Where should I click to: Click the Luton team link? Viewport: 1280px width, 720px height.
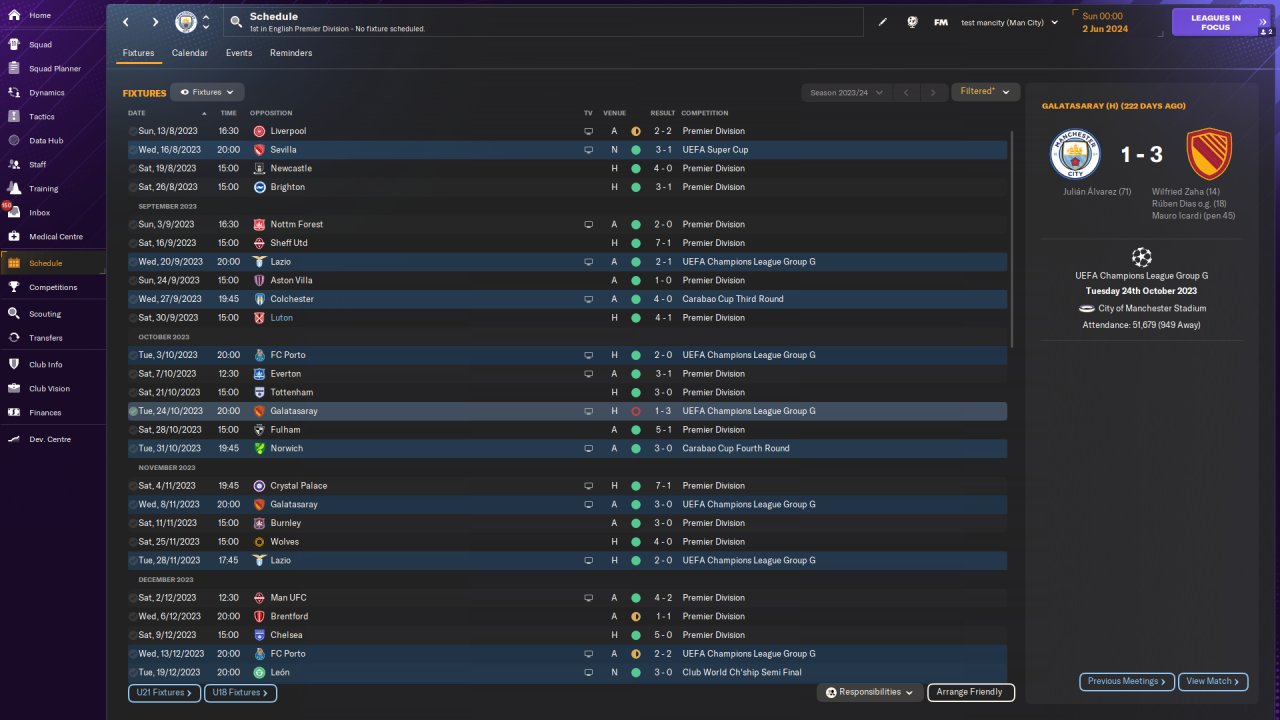point(281,318)
